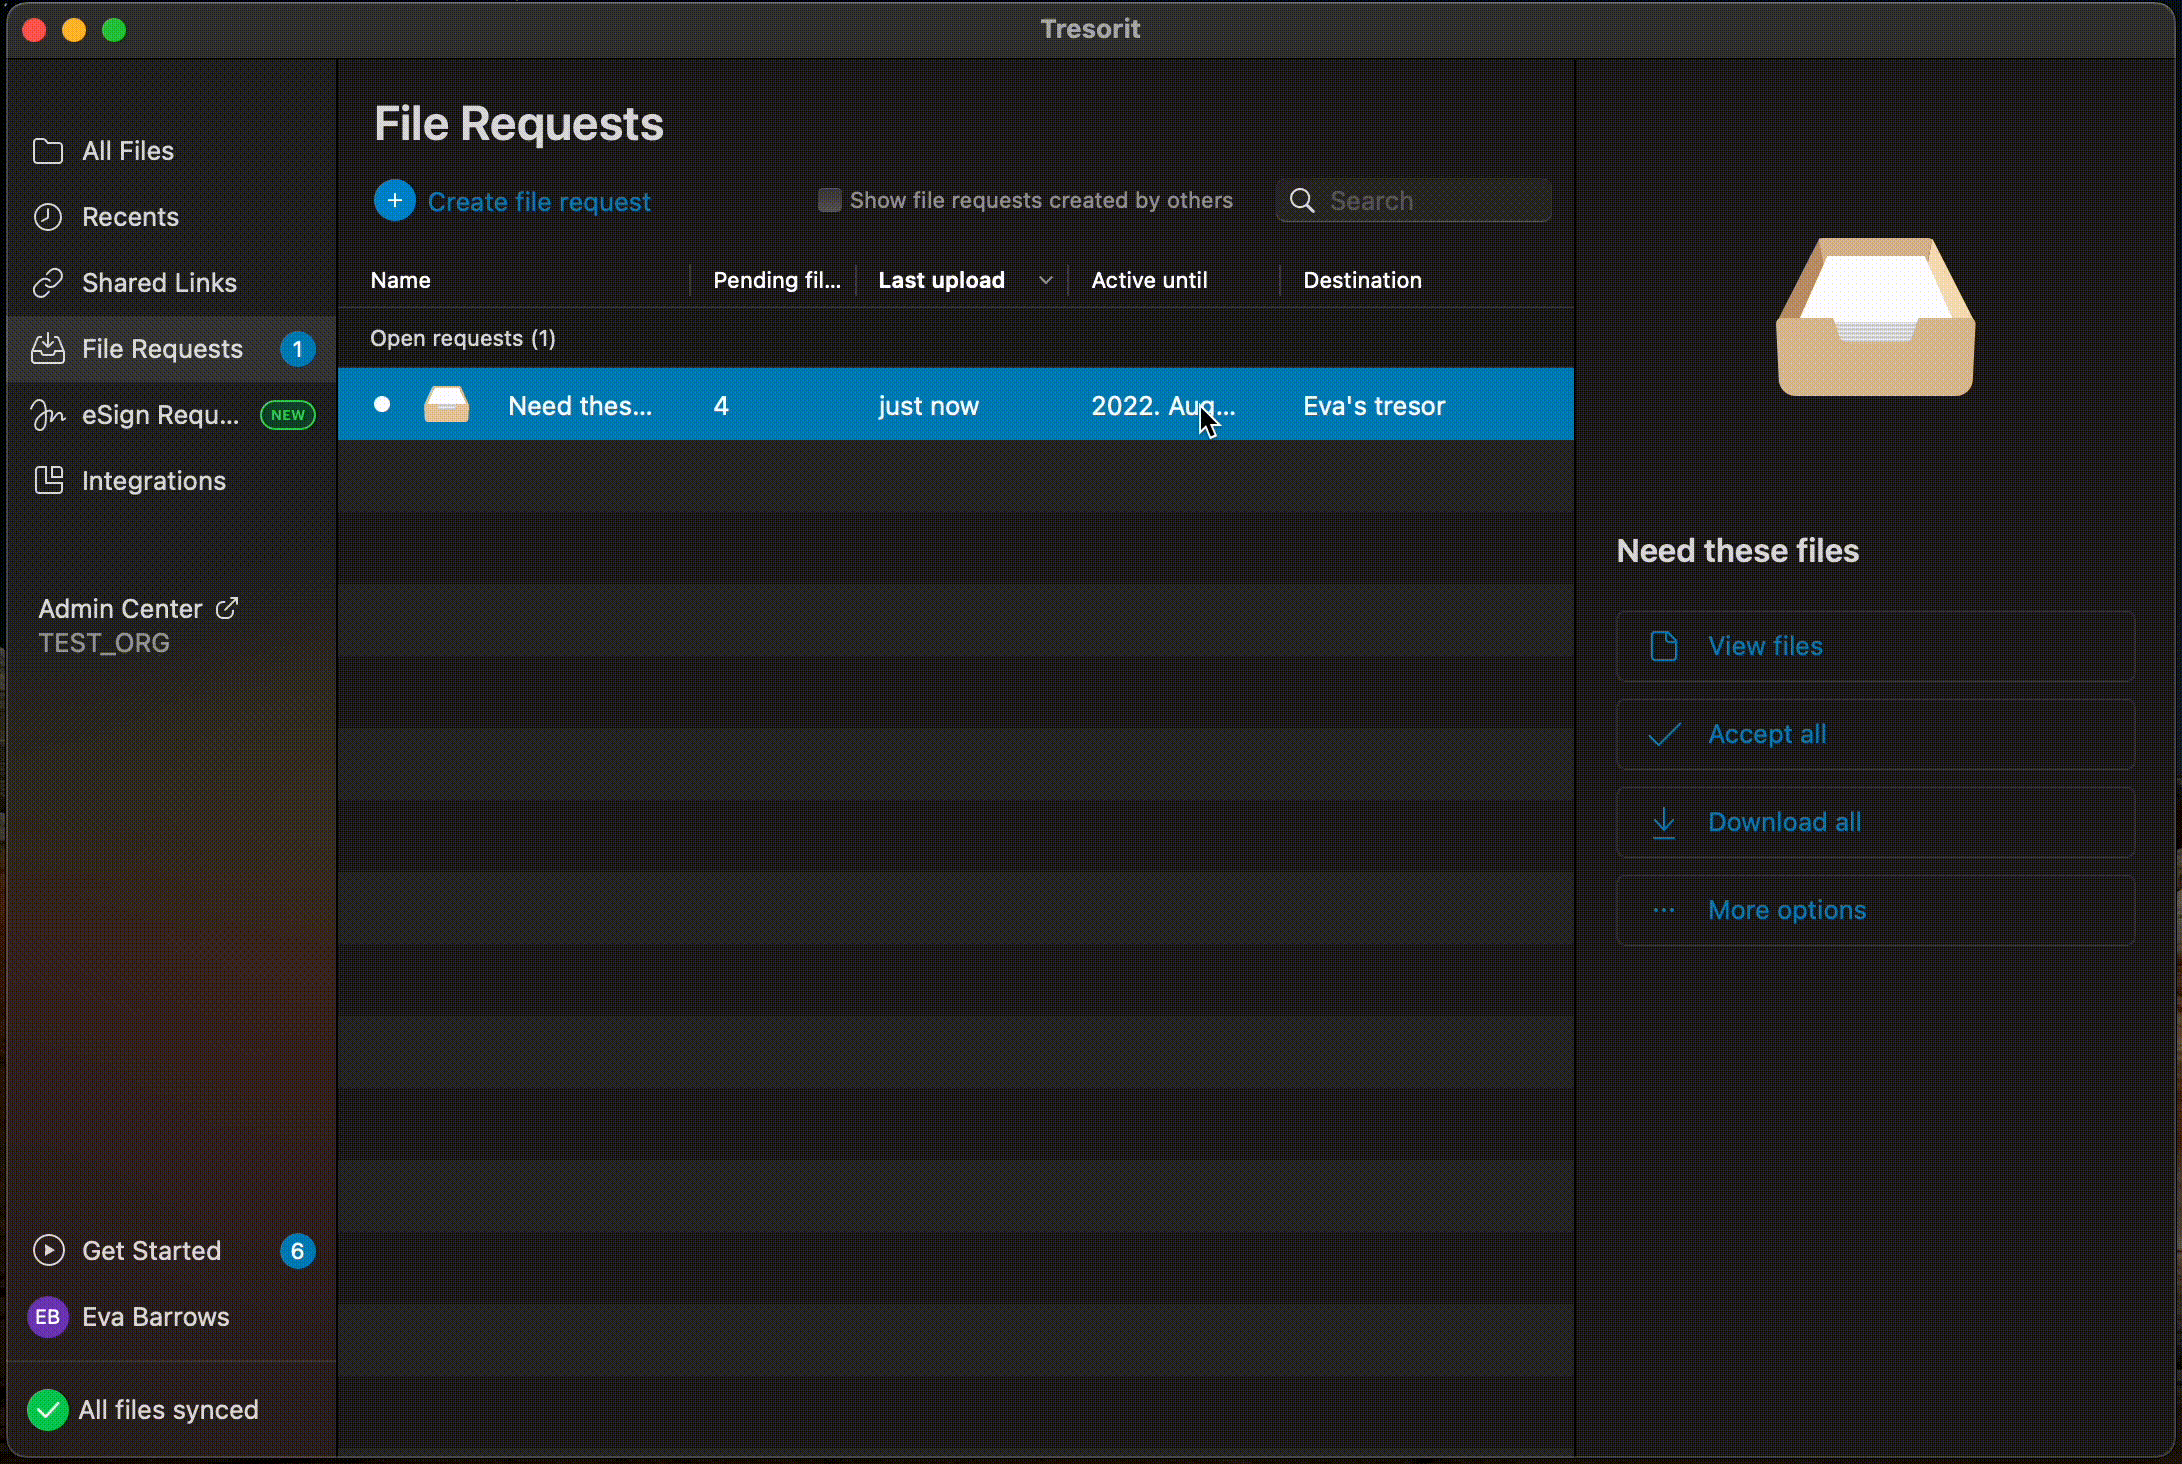
Task: Click the white dot indicator on request row
Action: point(382,404)
